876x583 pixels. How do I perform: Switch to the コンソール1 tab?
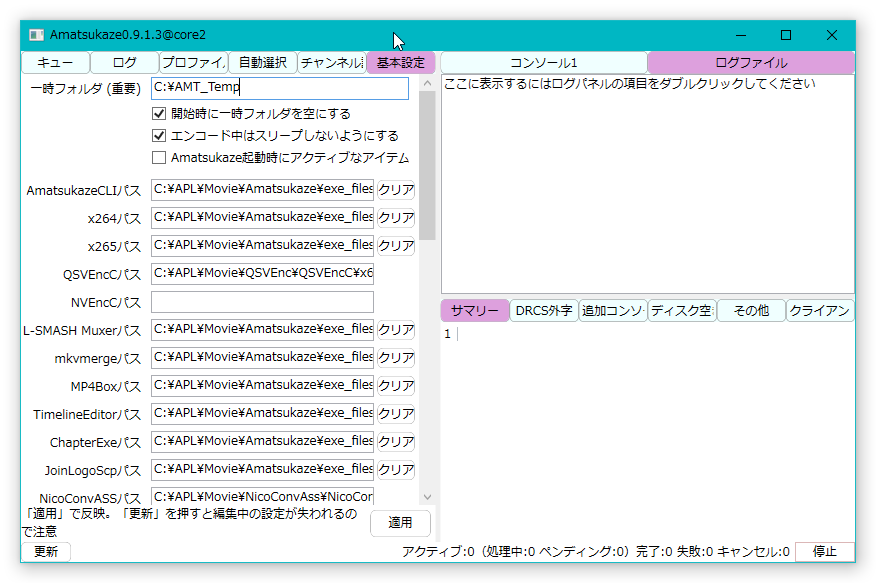(544, 63)
